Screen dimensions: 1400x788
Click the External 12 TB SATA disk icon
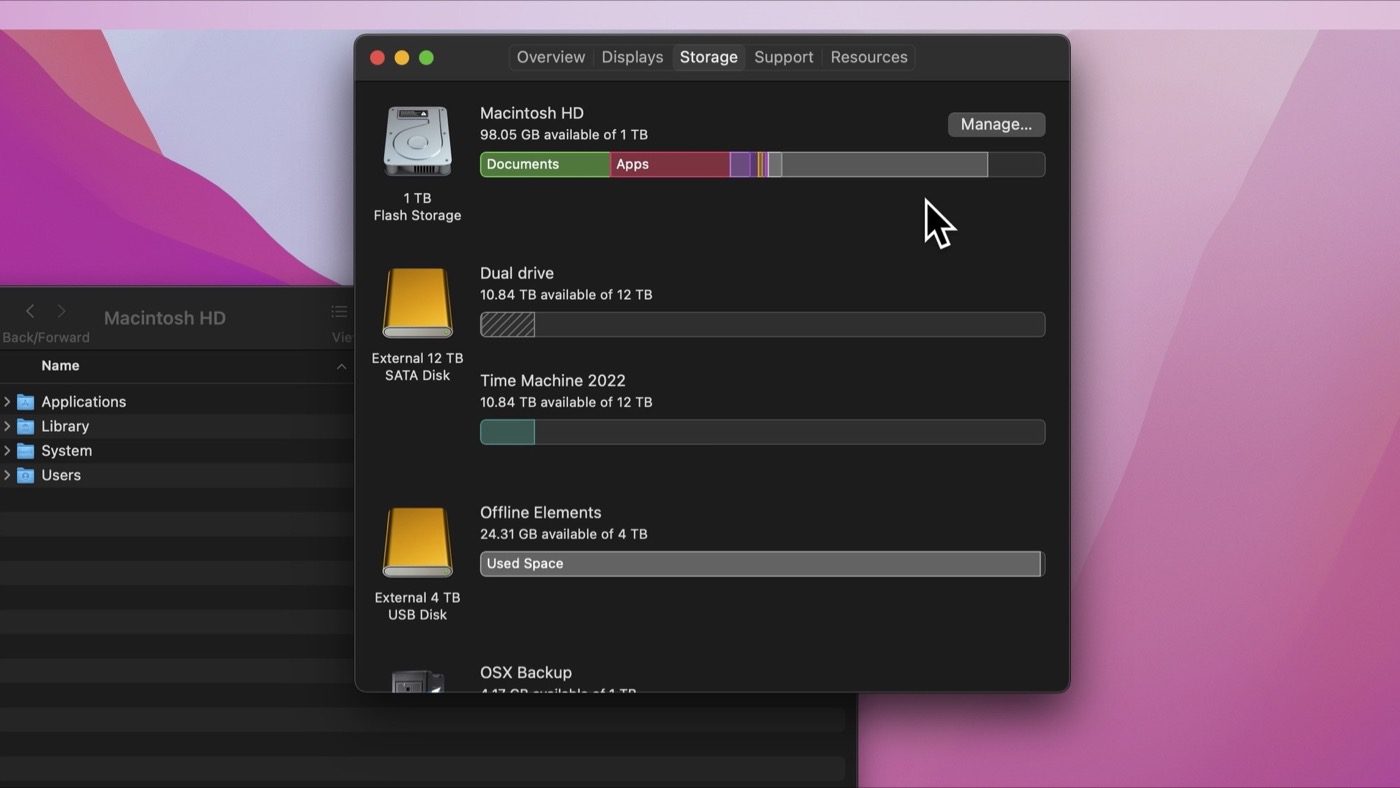coord(417,303)
